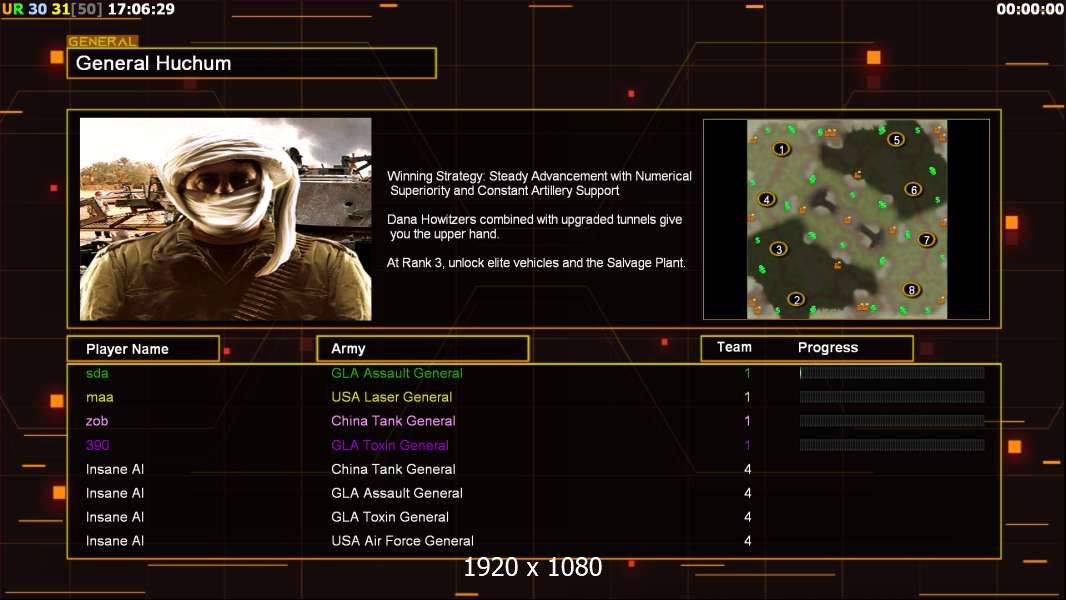Image resolution: width=1066 pixels, height=600 pixels.
Task: Select start position 5 on minimap
Action: pos(896,139)
